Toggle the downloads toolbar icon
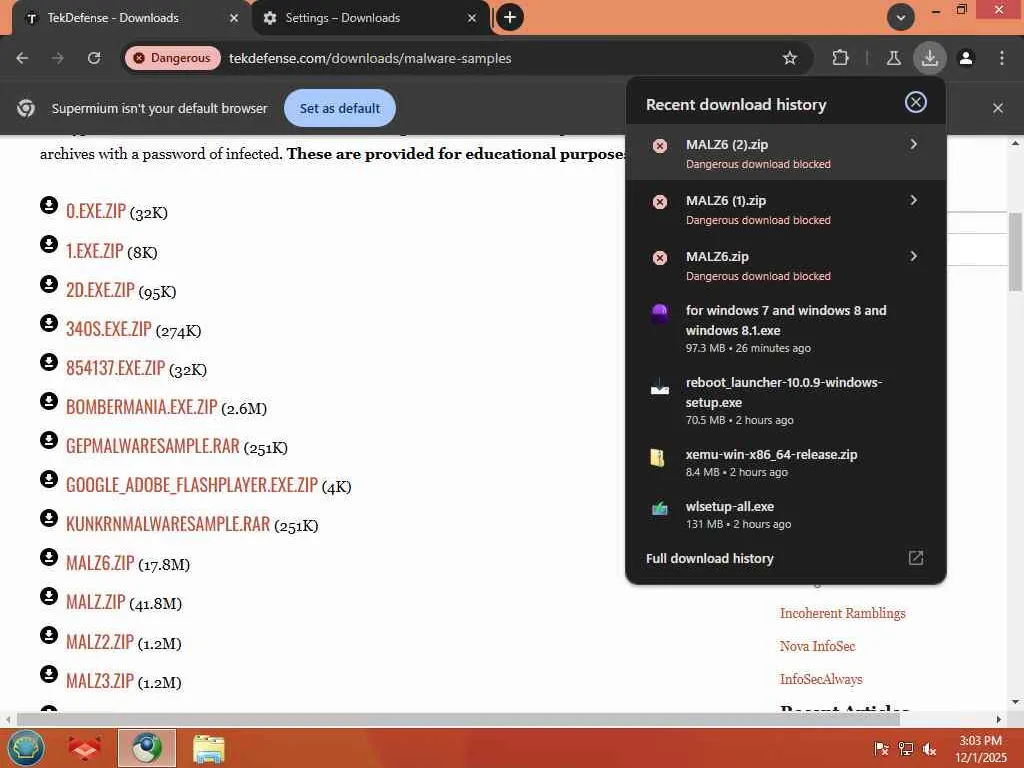The width and height of the screenshot is (1024, 768). pyautogui.click(x=929, y=58)
